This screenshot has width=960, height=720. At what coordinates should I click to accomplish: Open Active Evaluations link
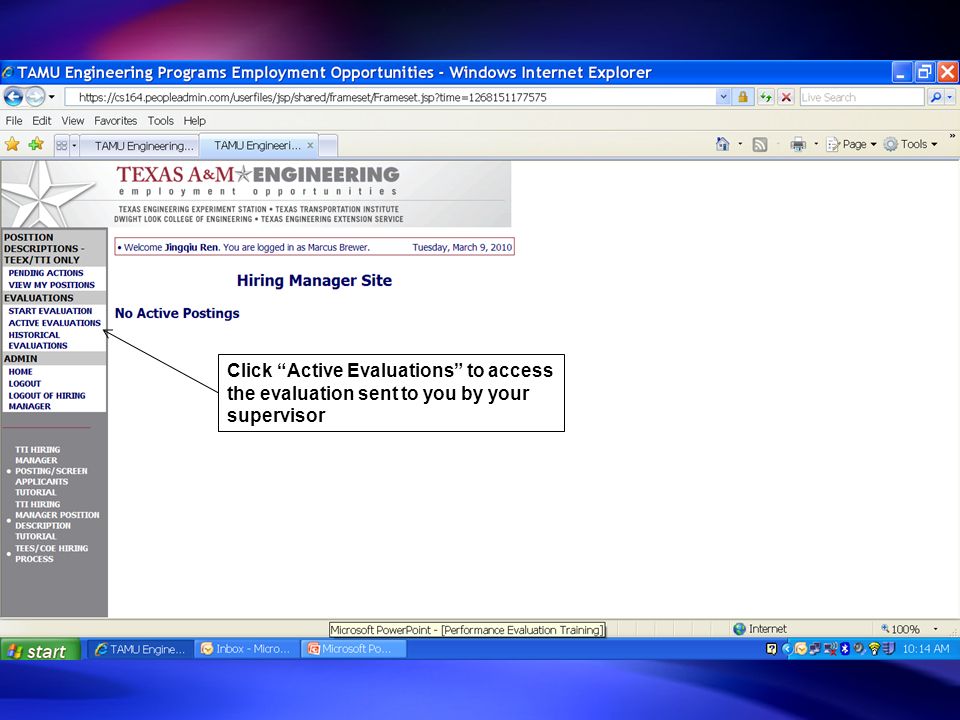tap(54, 323)
